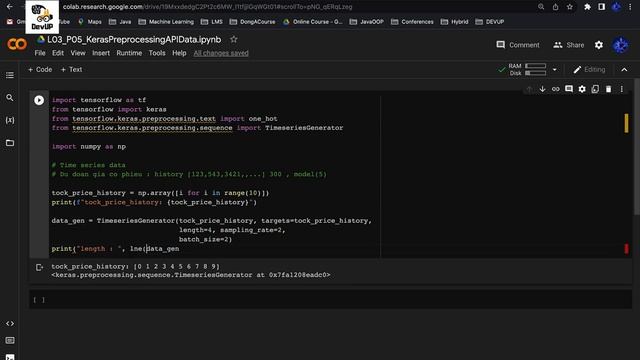Star the notebook

pos(233,39)
